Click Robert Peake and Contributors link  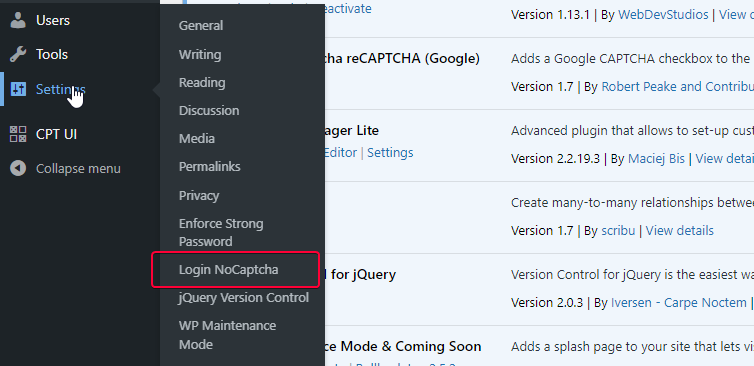678,87
